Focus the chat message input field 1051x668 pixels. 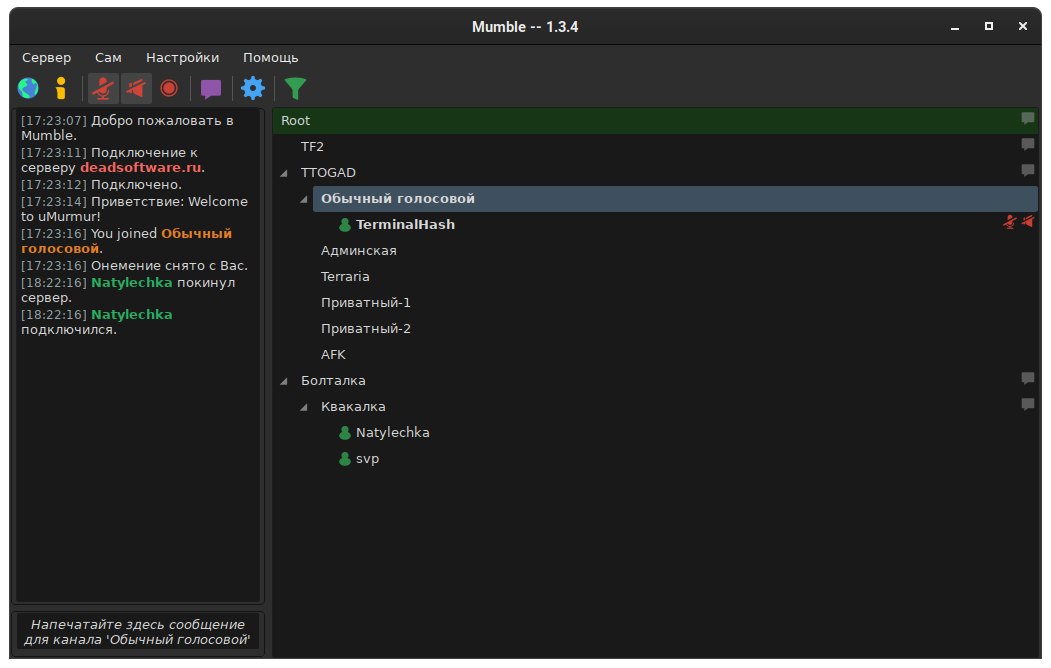coord(137,632)
